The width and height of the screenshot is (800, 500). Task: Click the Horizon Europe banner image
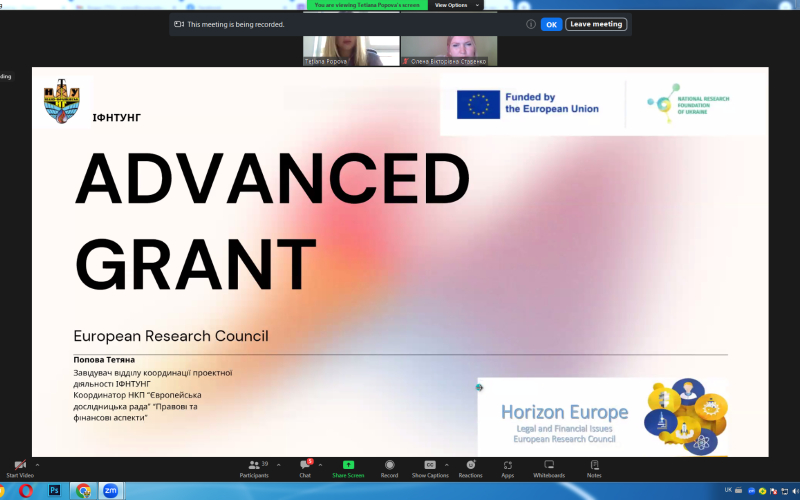pos(603,417)
